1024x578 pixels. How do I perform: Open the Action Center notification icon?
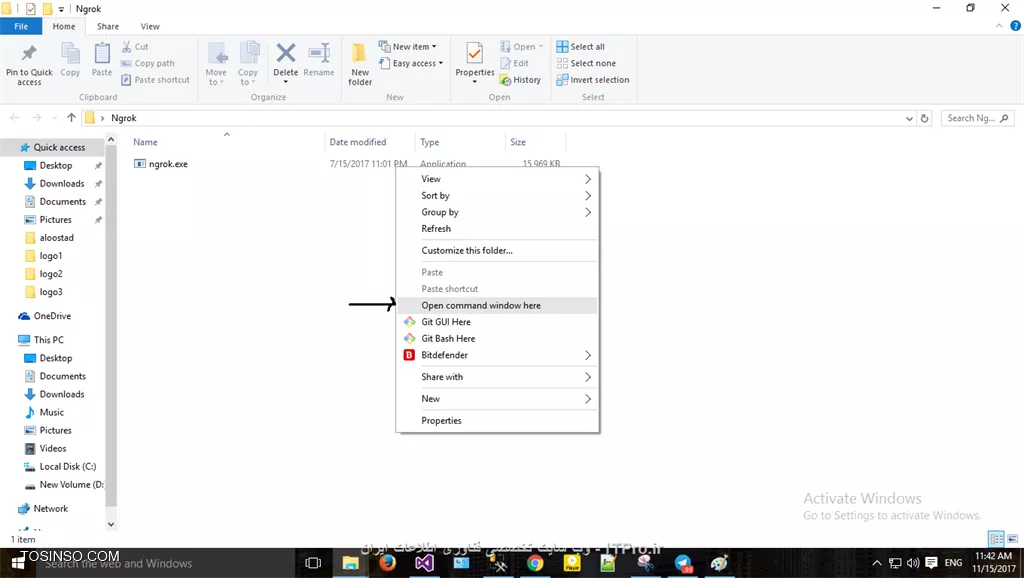tap(931, 563)
